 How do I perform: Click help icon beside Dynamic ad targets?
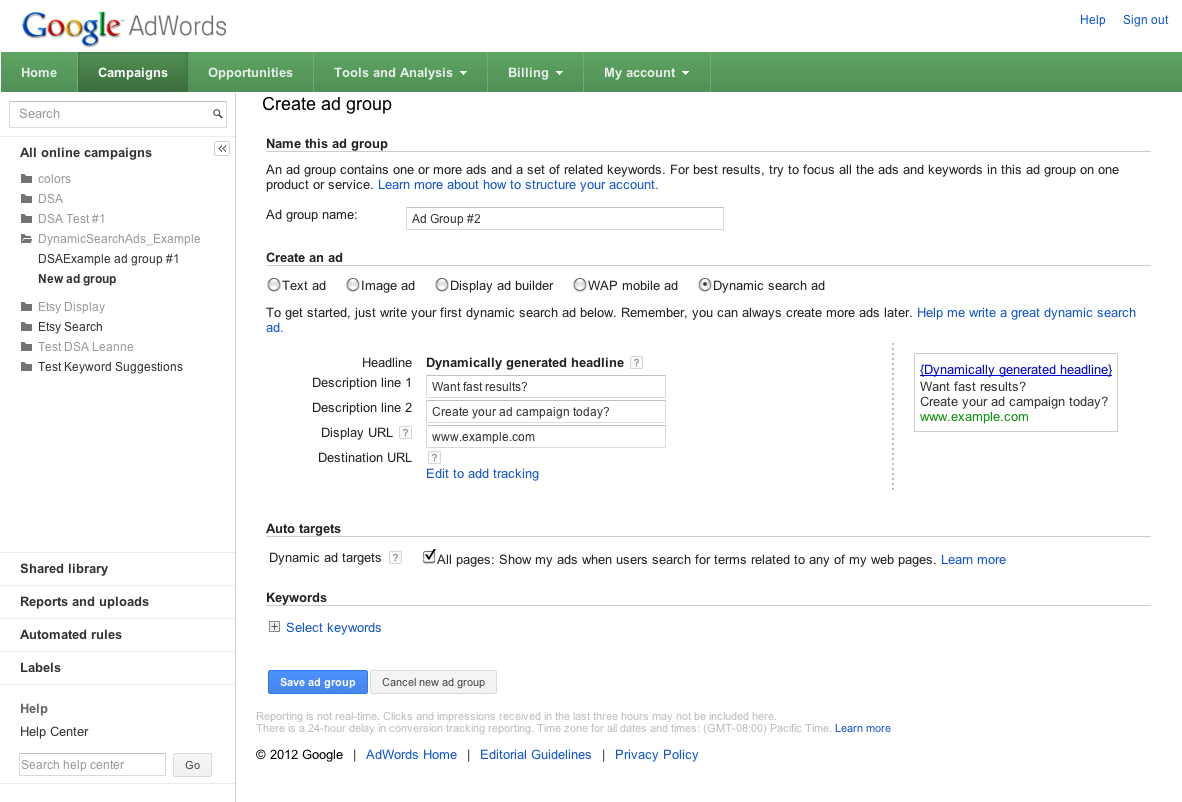[x=396, y=558]
